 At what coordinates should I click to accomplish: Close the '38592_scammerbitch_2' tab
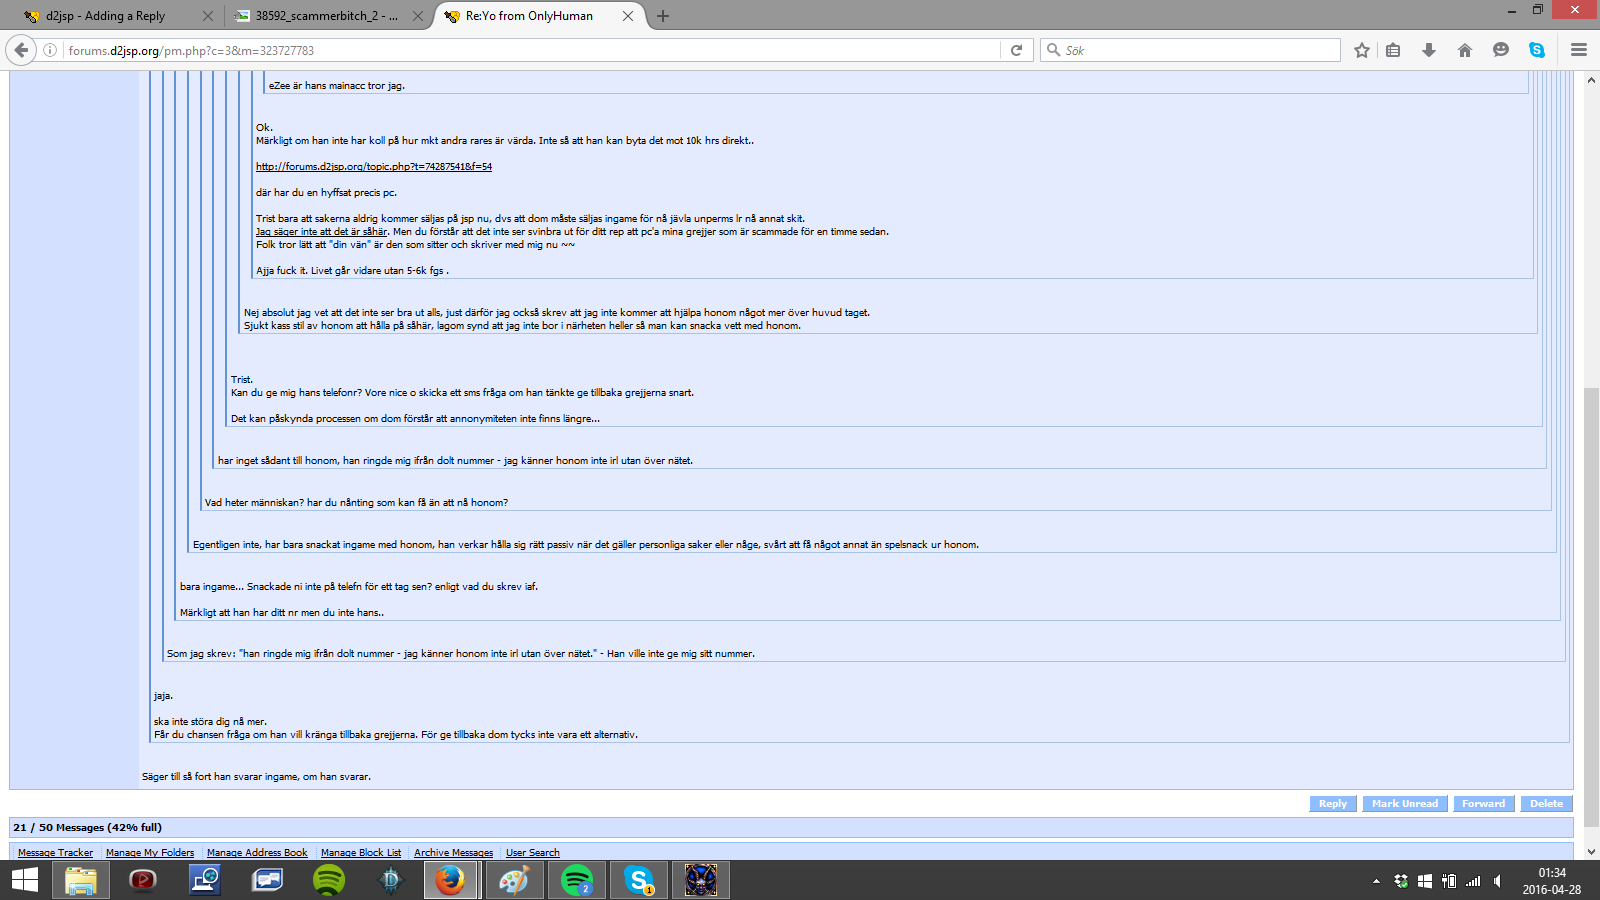point(418,16)
